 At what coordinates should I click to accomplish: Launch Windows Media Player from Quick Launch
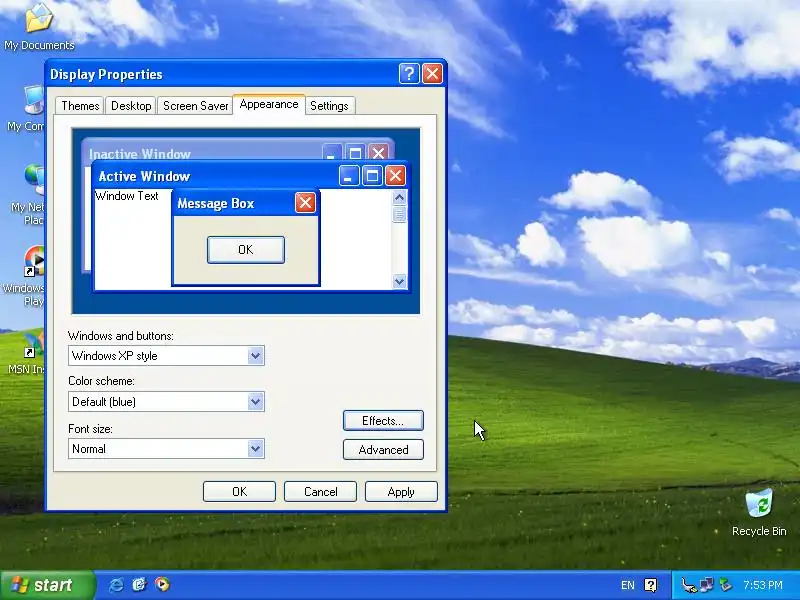pyautogui.click(x=162, y=584)
